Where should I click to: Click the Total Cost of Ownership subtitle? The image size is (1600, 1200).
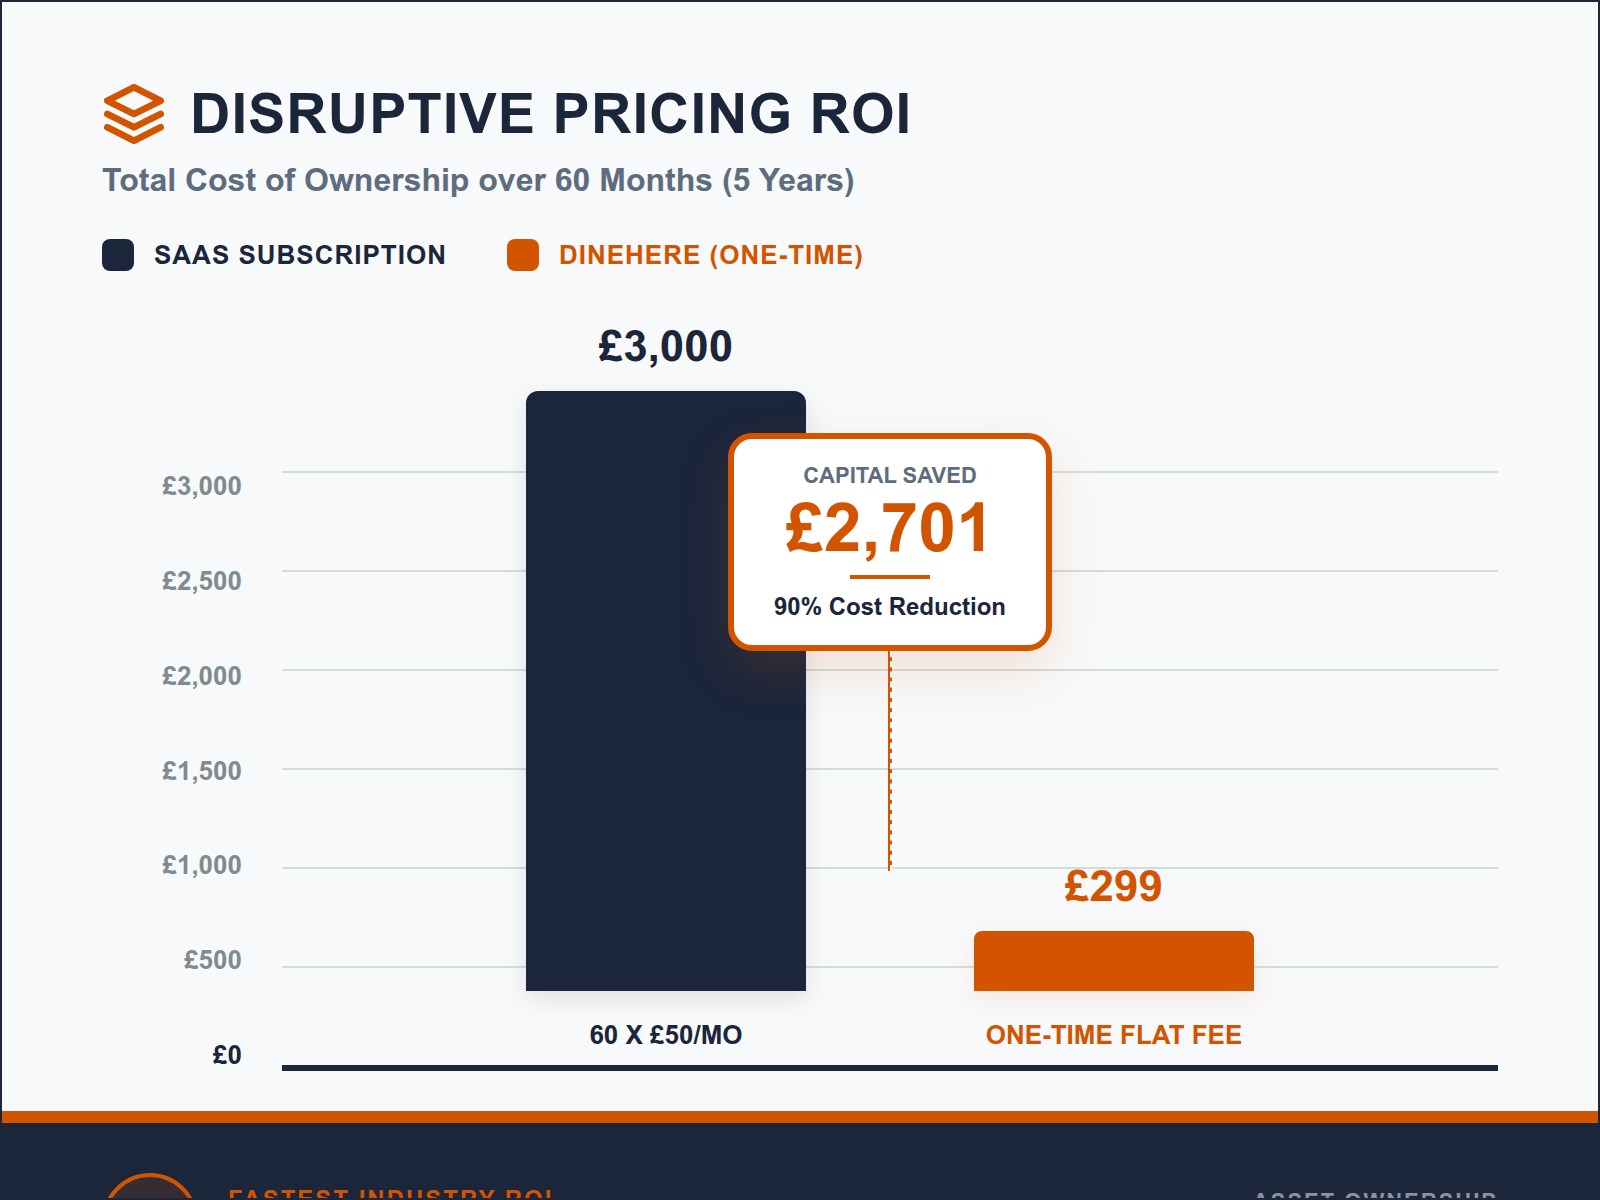pyautogui.click(x=478, y=180)
